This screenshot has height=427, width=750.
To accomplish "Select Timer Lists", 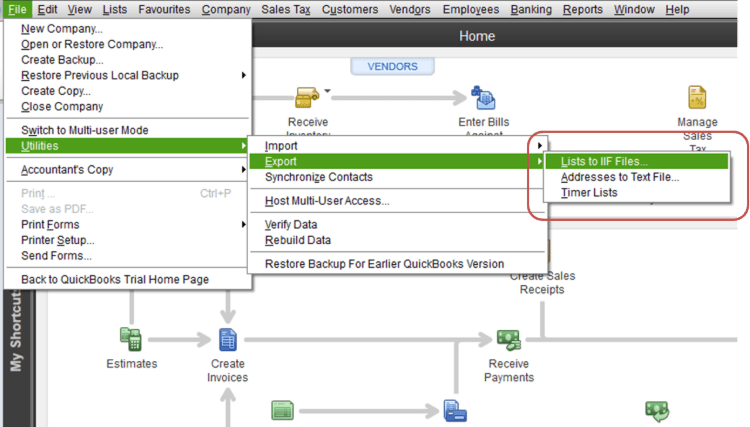I will 589,193.
